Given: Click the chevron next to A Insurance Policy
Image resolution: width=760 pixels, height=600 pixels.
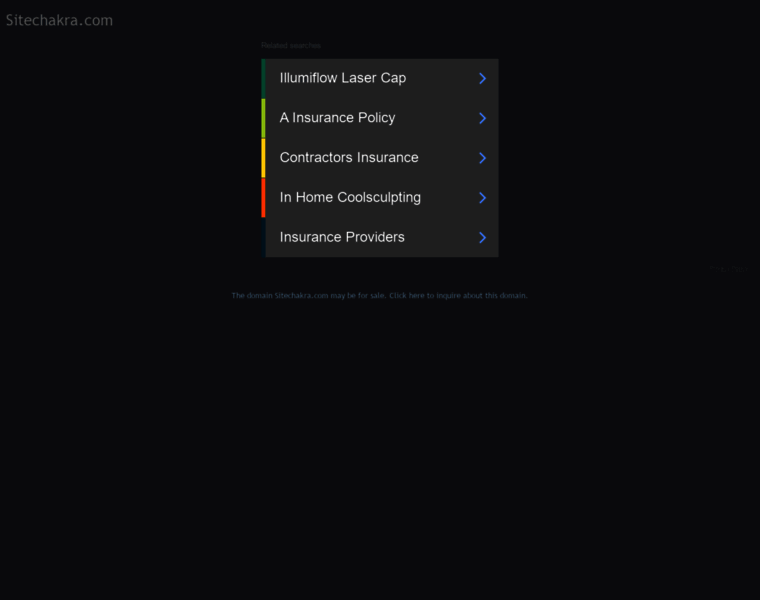Looking at the screenshot, I should pyautogui.click(x=482, y=118).
